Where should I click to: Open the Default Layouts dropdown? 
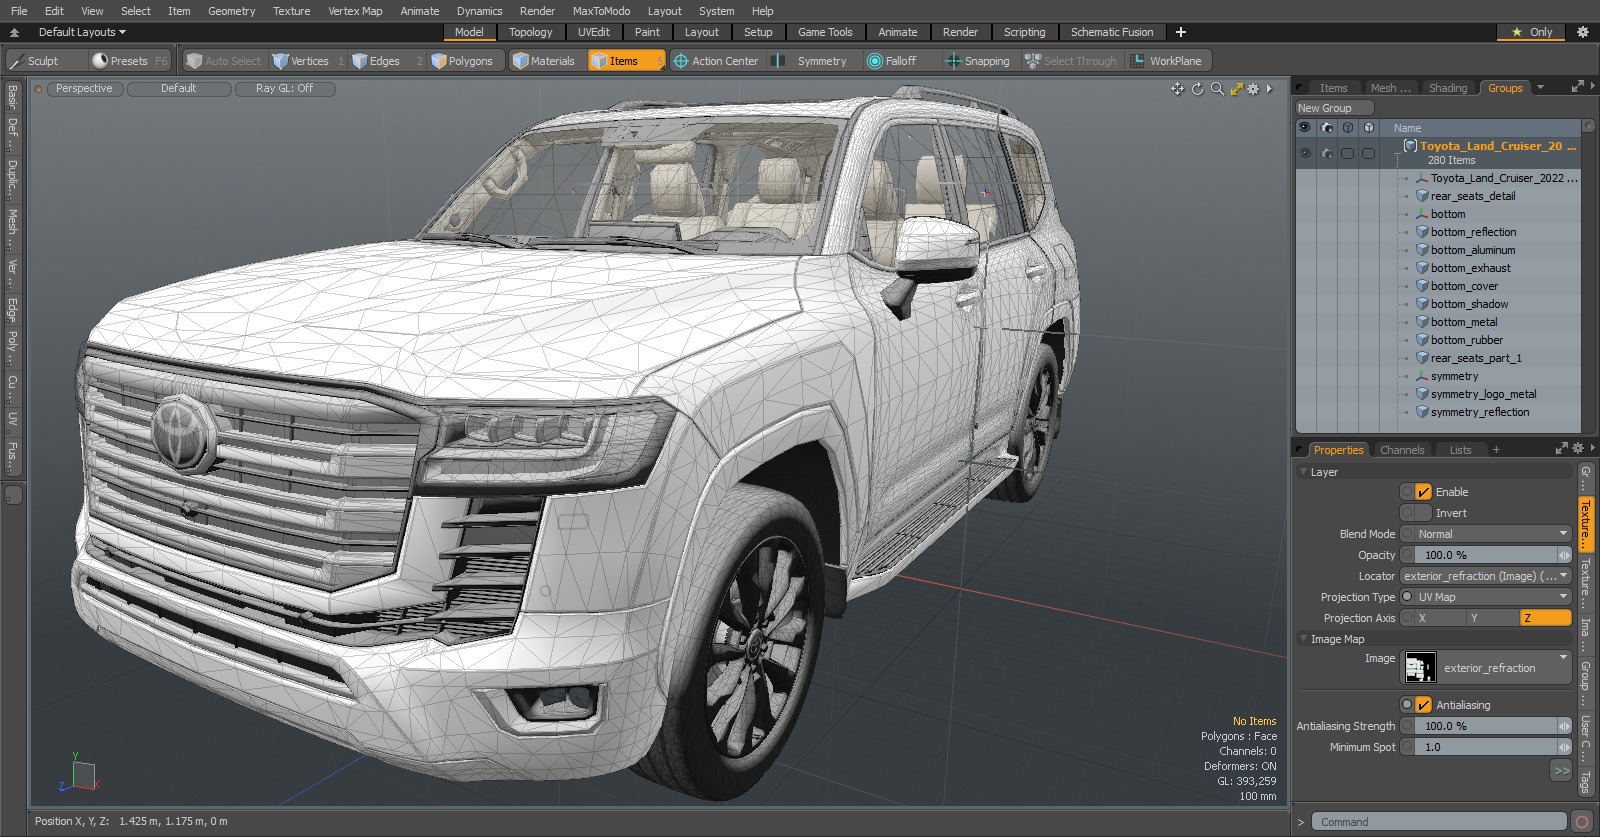(82, 32)
